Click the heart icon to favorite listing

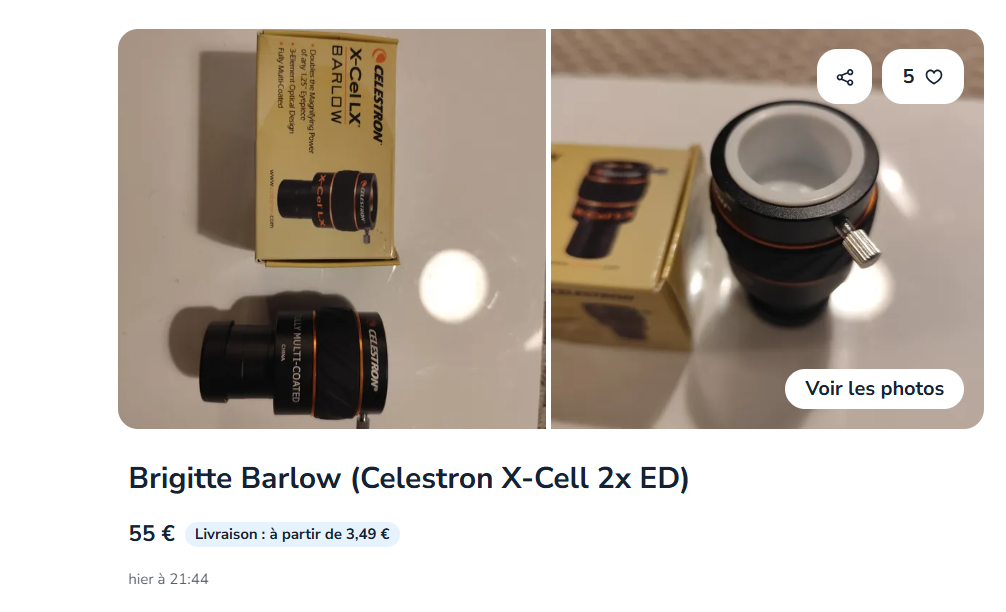[934, 77]
